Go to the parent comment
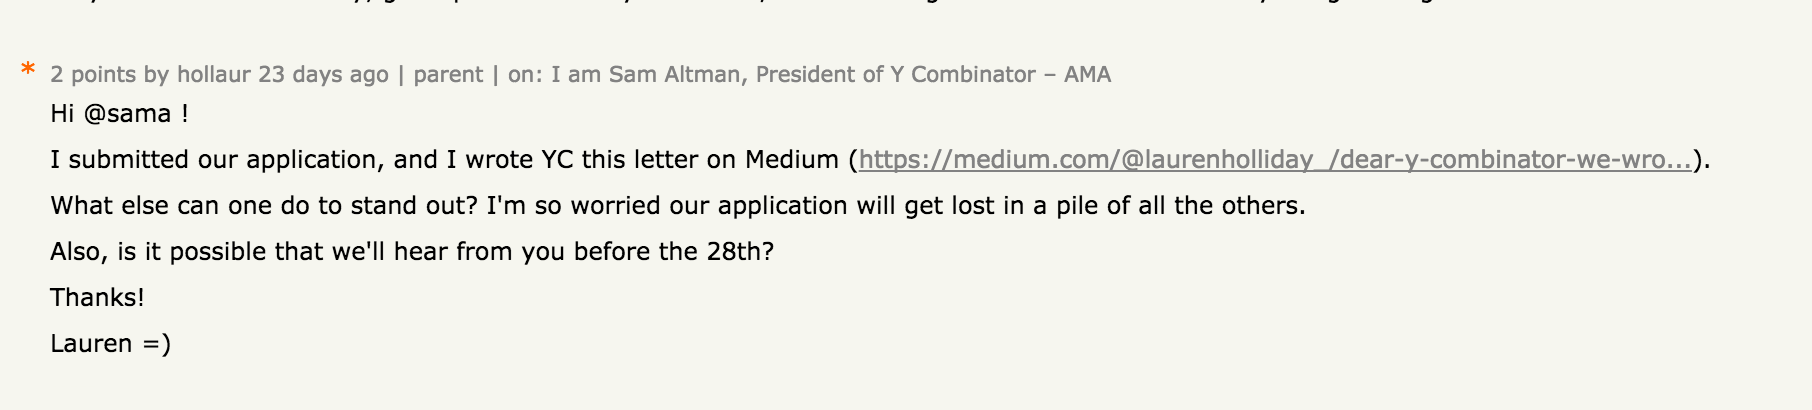The width and height of the screenshot is (1812, 410). [448, 75]
